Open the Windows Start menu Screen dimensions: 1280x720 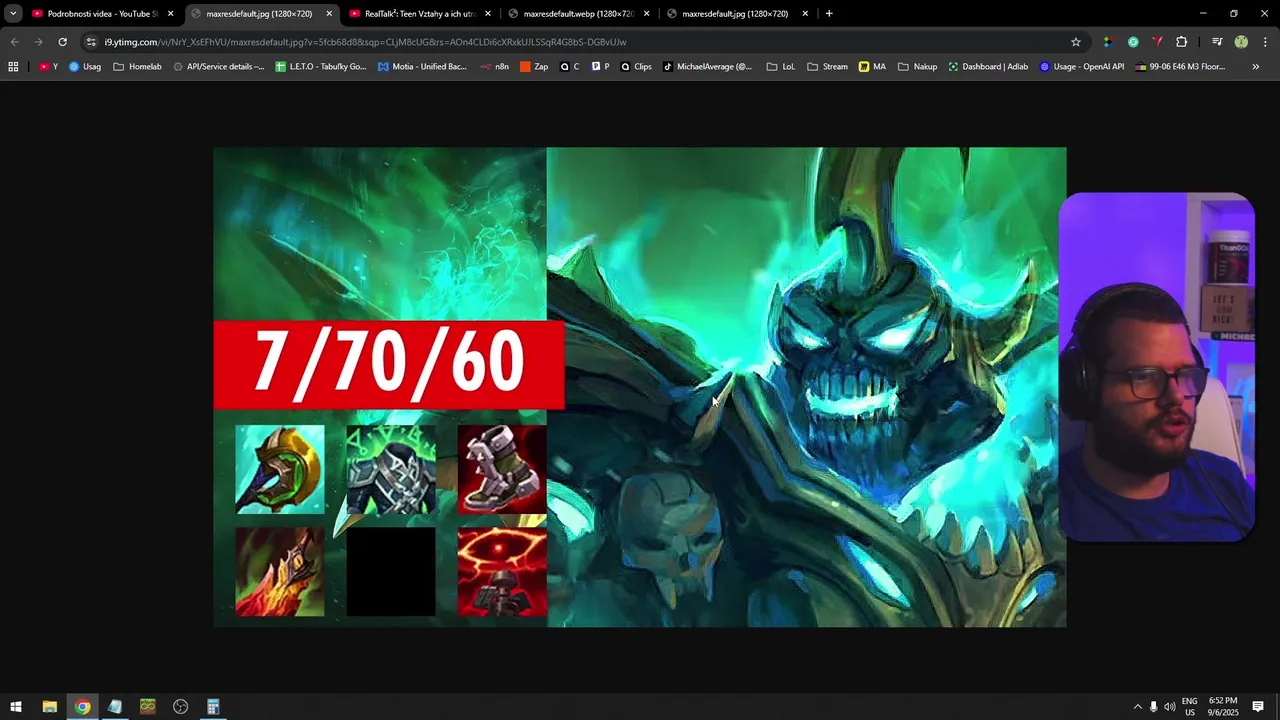click(x=16, y=707)
